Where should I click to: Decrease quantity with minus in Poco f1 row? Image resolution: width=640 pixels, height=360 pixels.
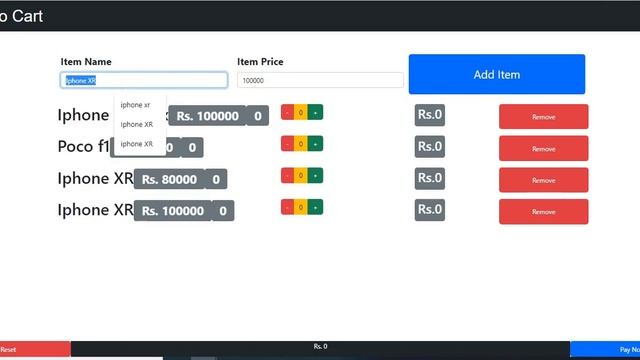287,144
